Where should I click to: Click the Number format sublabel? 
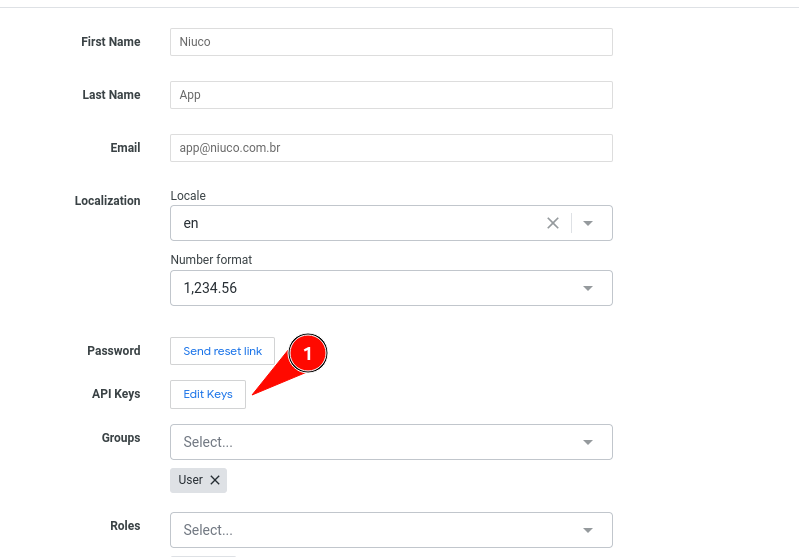211,260
